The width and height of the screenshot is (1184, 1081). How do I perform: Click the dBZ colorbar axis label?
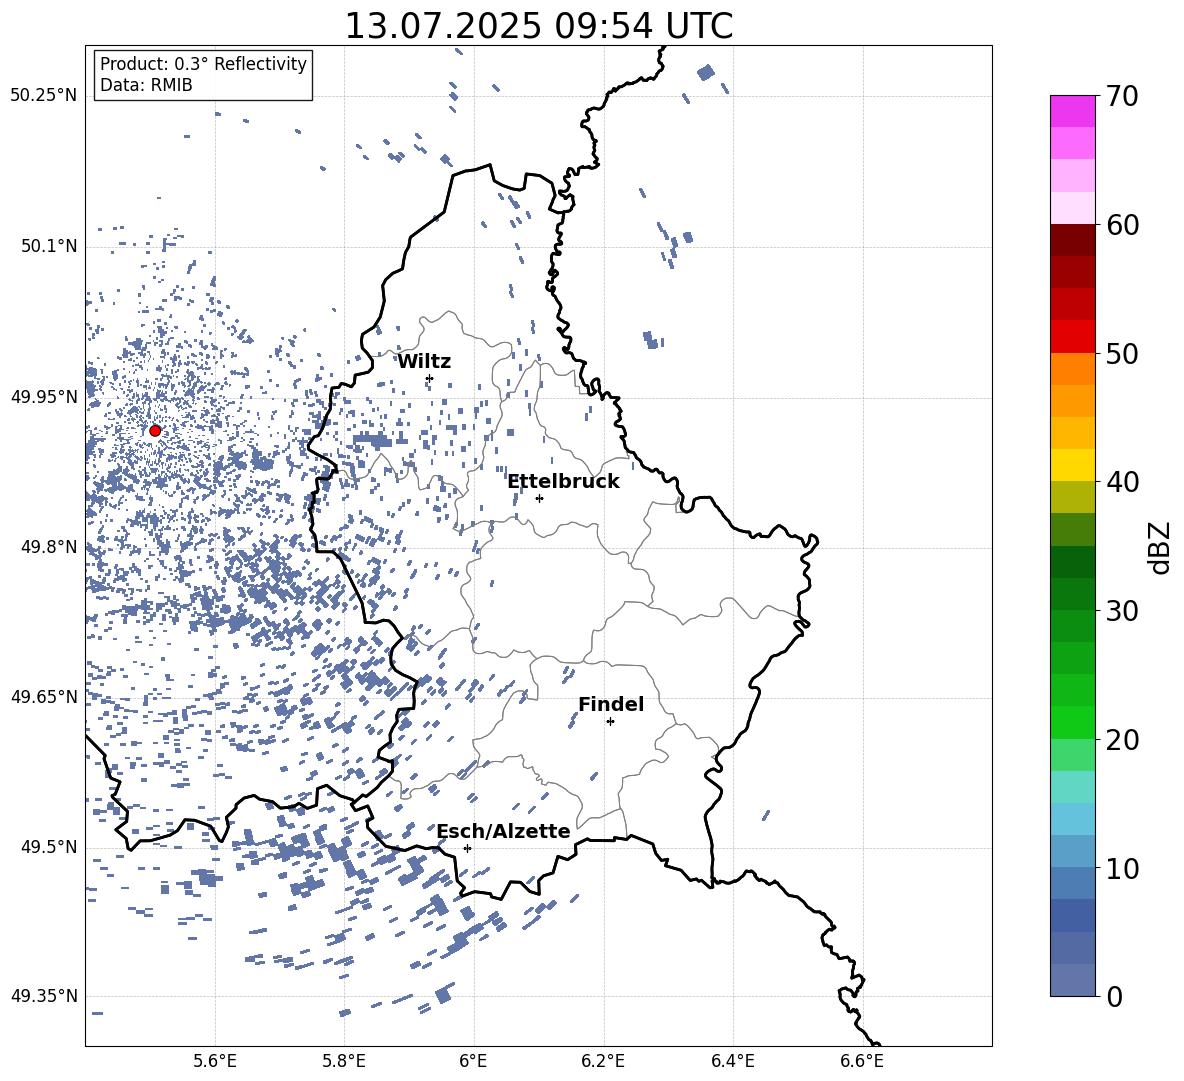[x=1160, y=547]
